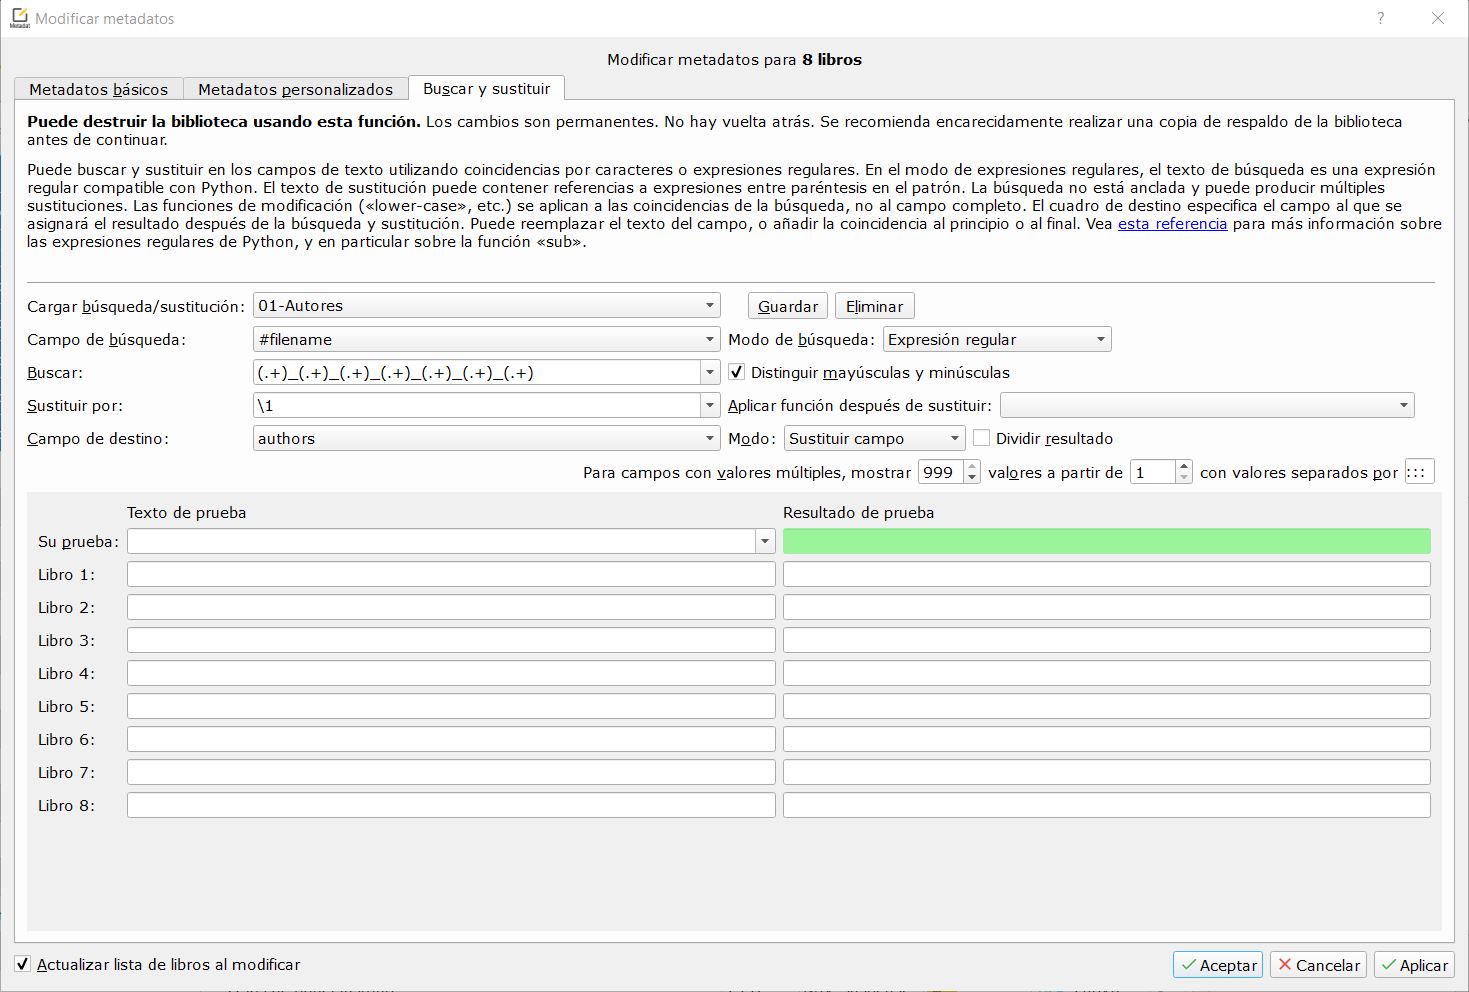Click the Libro 1 result field
The height and width of the screenshot is (992, 1469).
coord(1107,574)
